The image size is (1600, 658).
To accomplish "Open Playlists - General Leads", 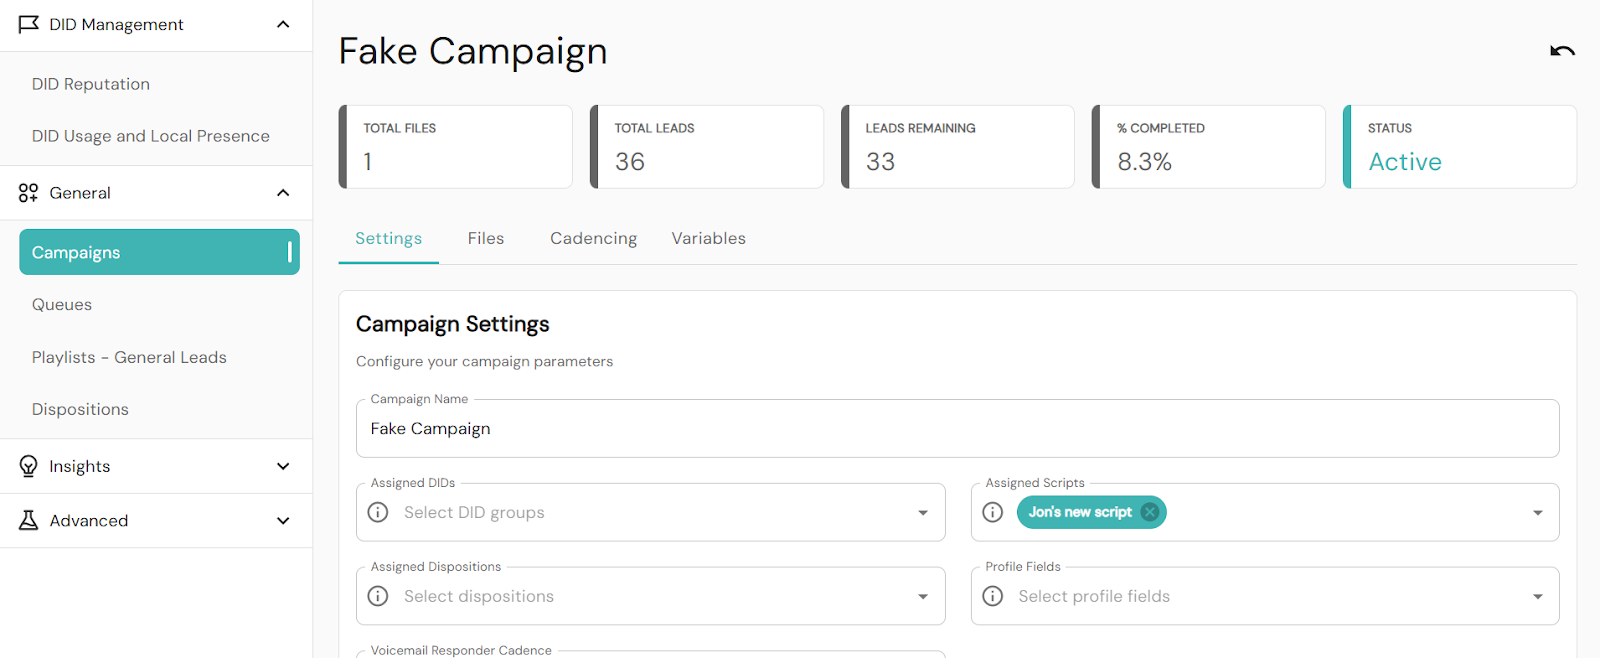I will (x=129, y=357).
